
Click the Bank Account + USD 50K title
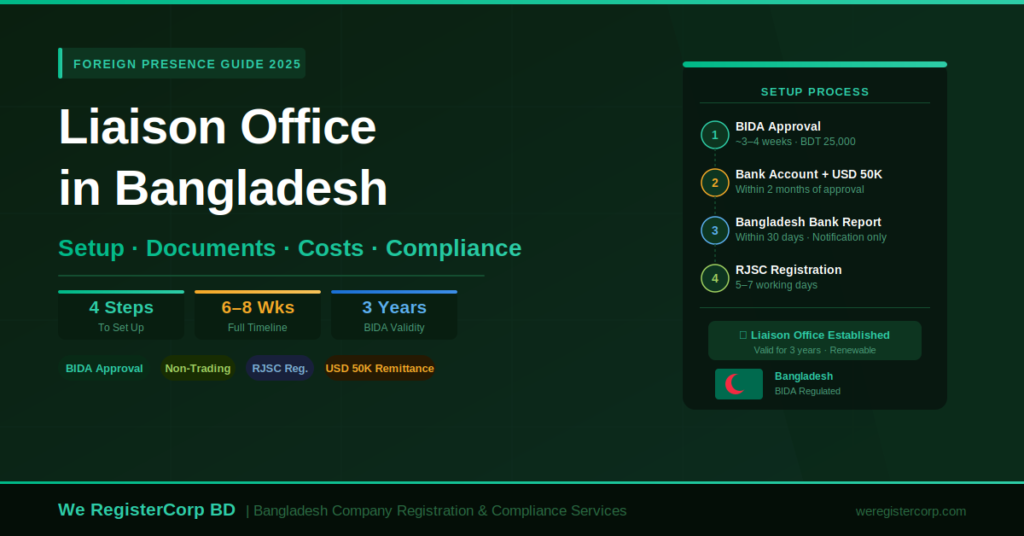808,174
